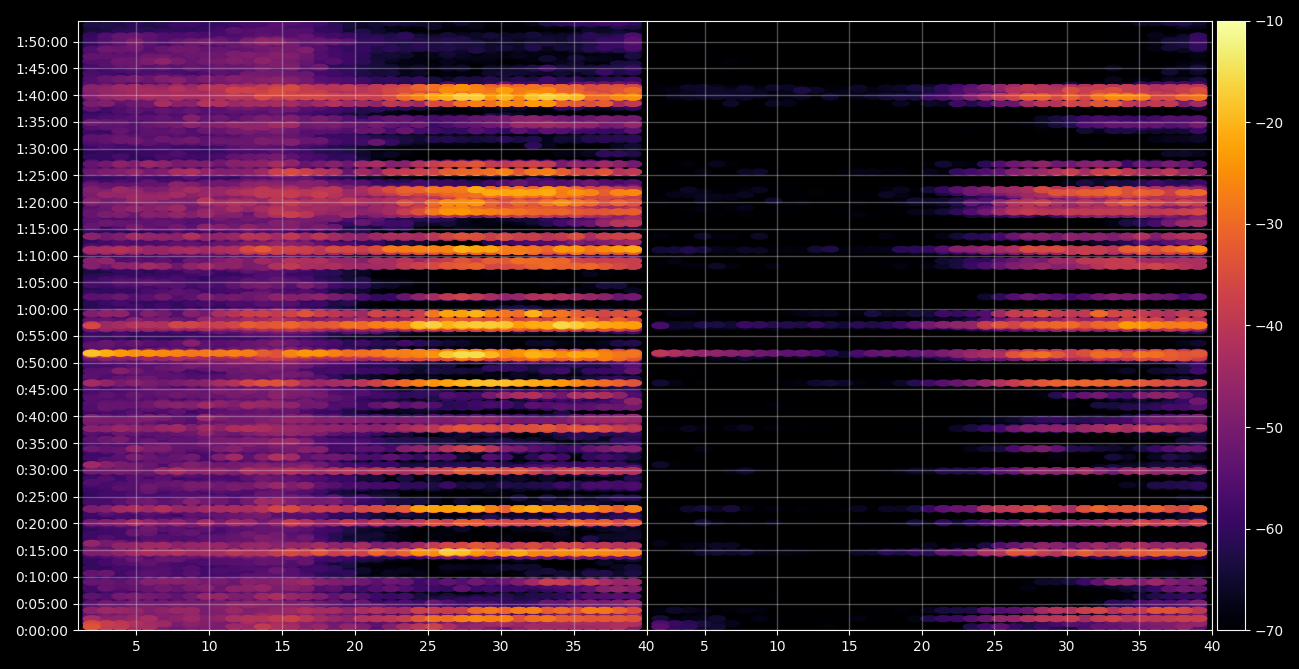Click x-axis tick 35 of left heatmap
Viewport: 1299px width, 669px height.
click(574, 647)
